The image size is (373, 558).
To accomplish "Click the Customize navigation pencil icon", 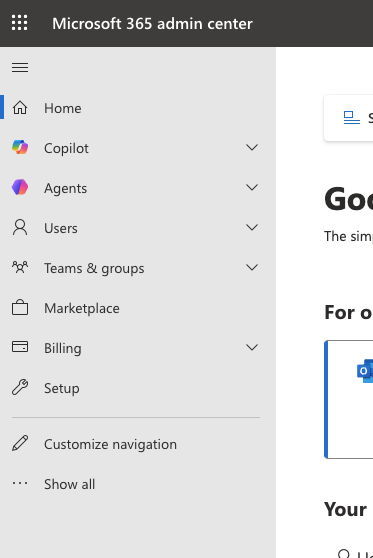I will coord(20,443).
